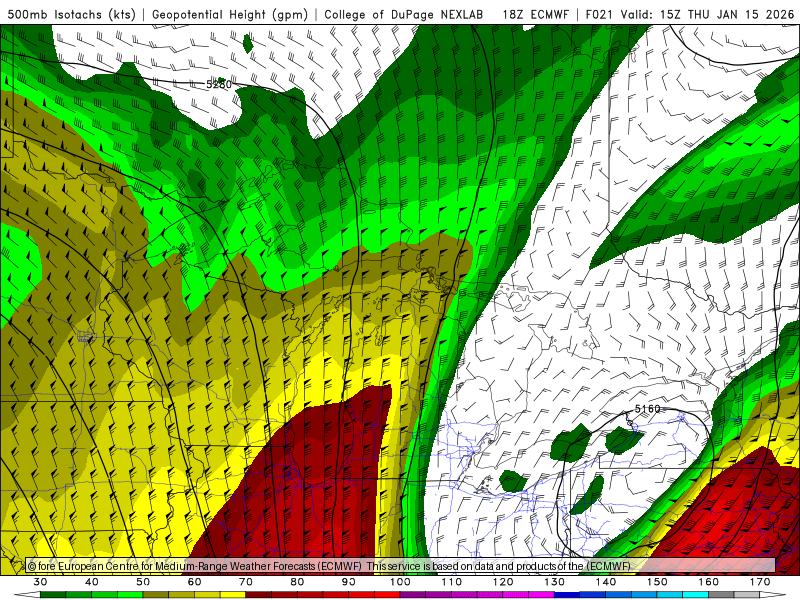Click the 80 value on the color scale

(297, 582)
